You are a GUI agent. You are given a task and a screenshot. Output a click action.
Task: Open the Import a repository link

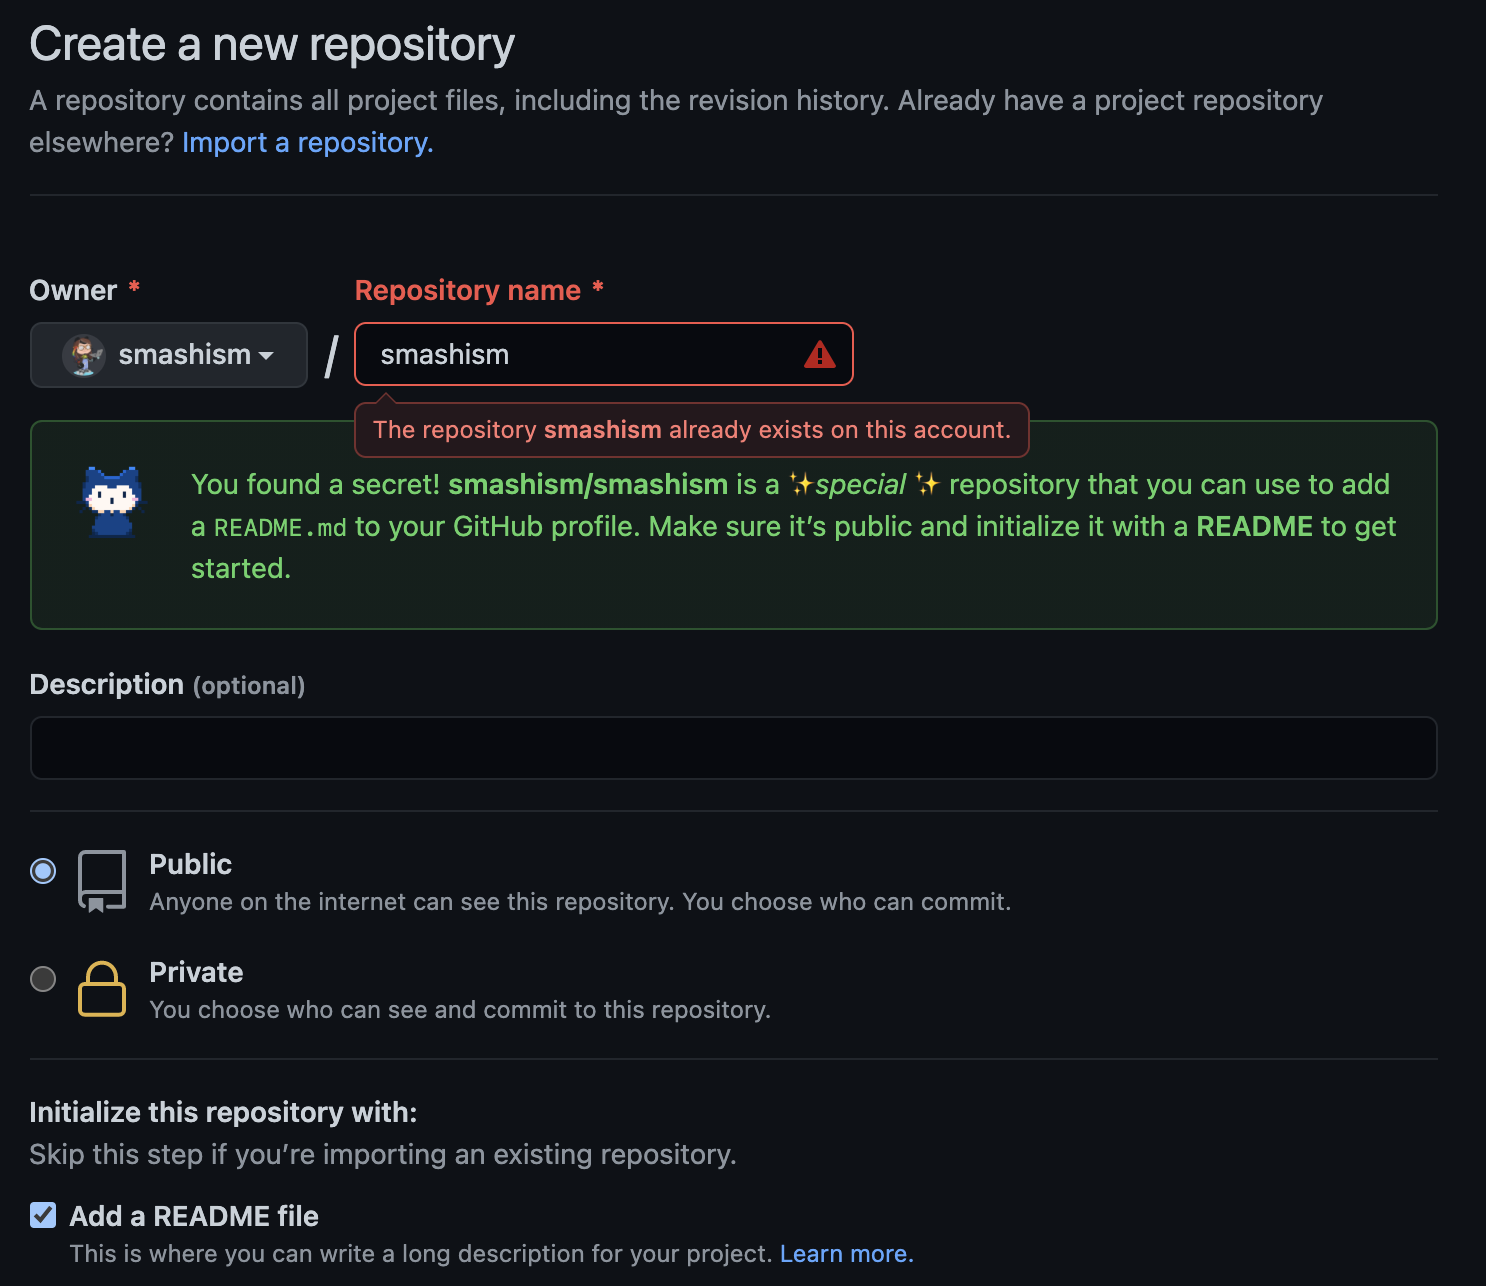(307, 143)
